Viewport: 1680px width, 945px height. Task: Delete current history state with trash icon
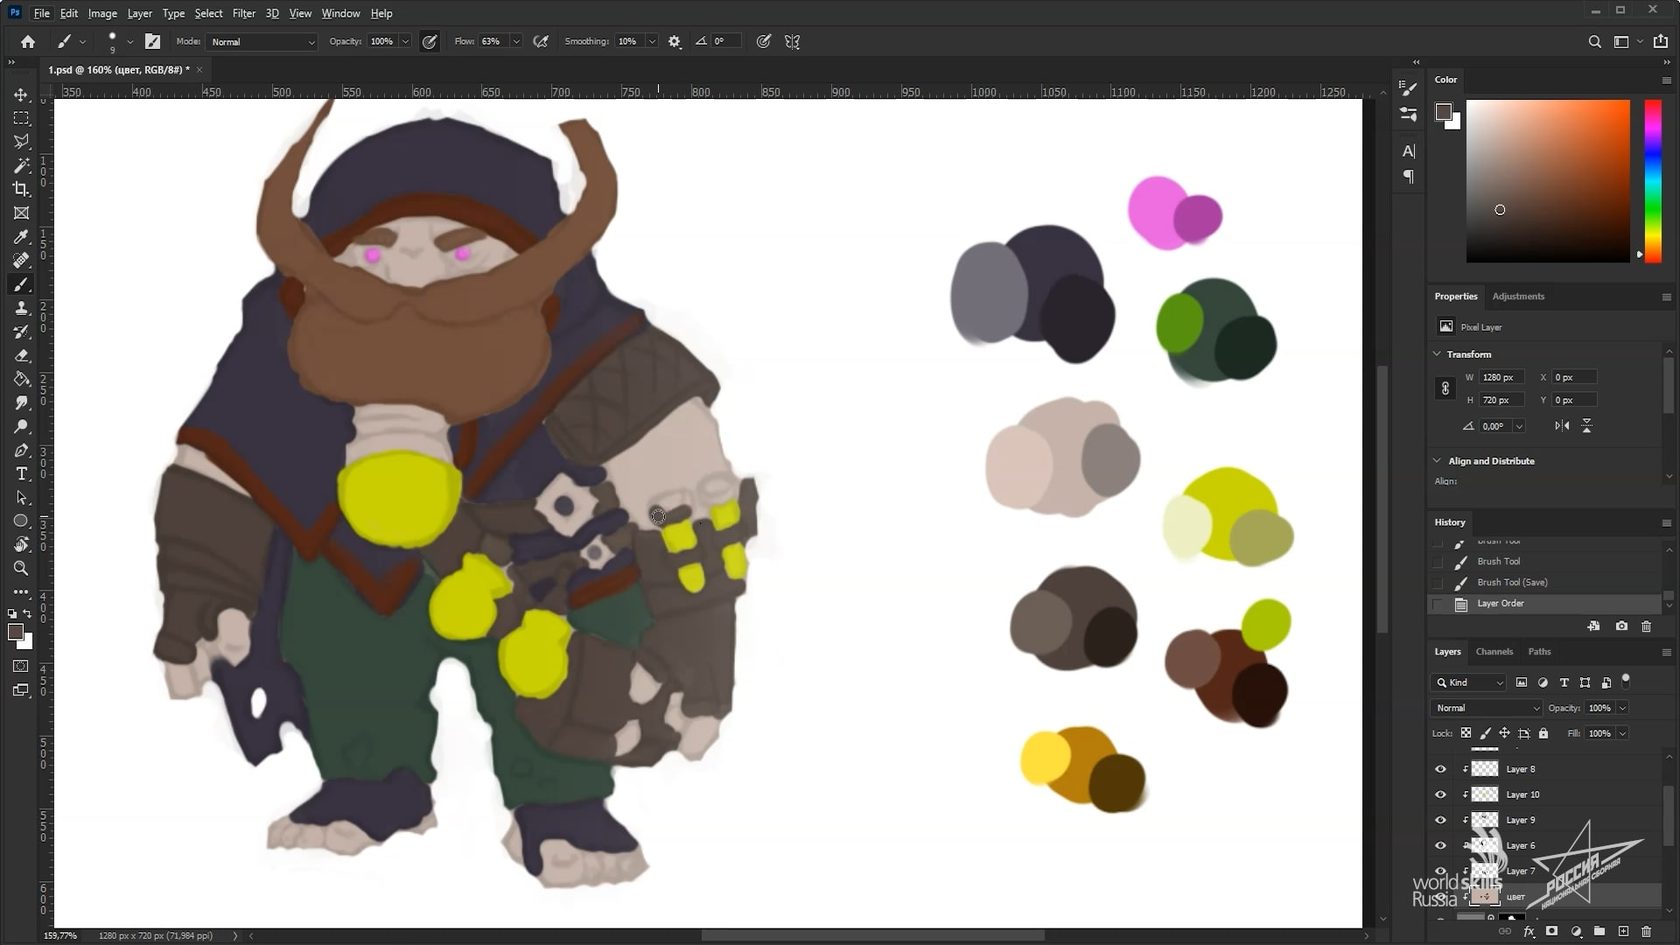coord(1646,626)
